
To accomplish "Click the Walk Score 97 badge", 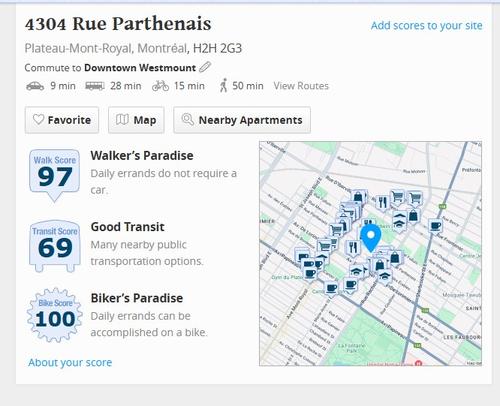I will coord(55,175).
